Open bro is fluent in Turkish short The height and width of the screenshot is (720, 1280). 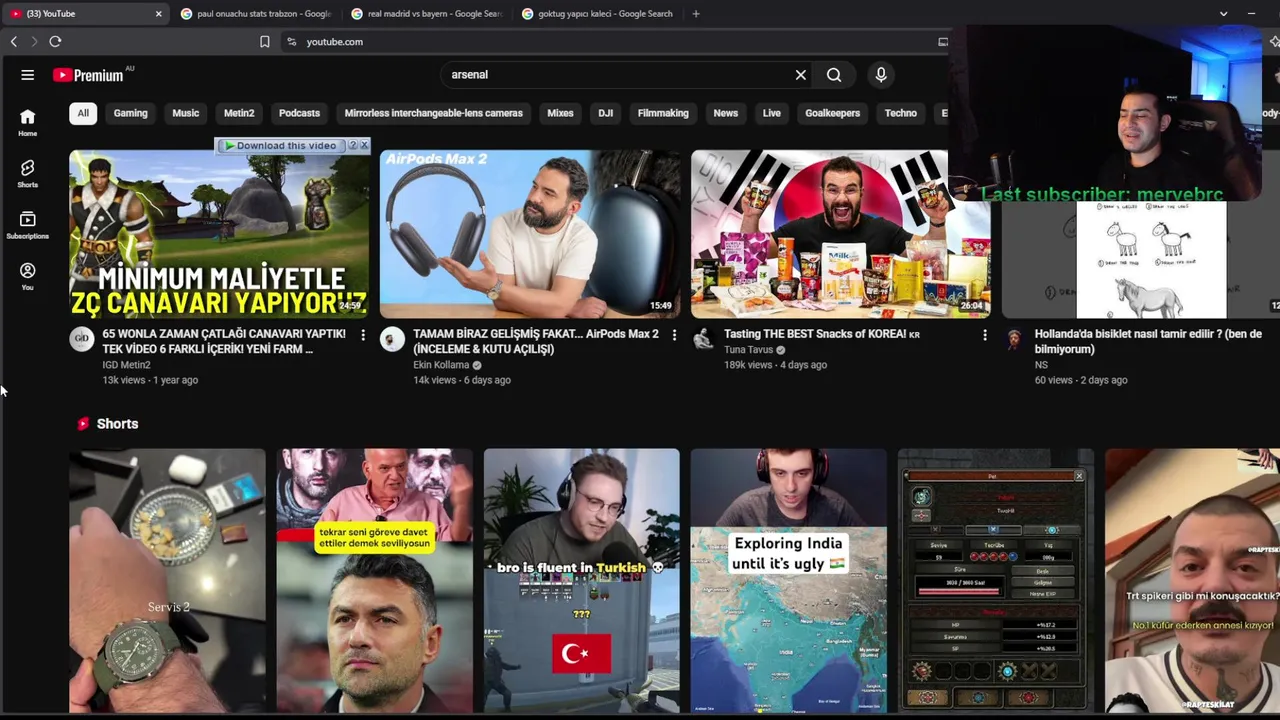tap(581, 581)
